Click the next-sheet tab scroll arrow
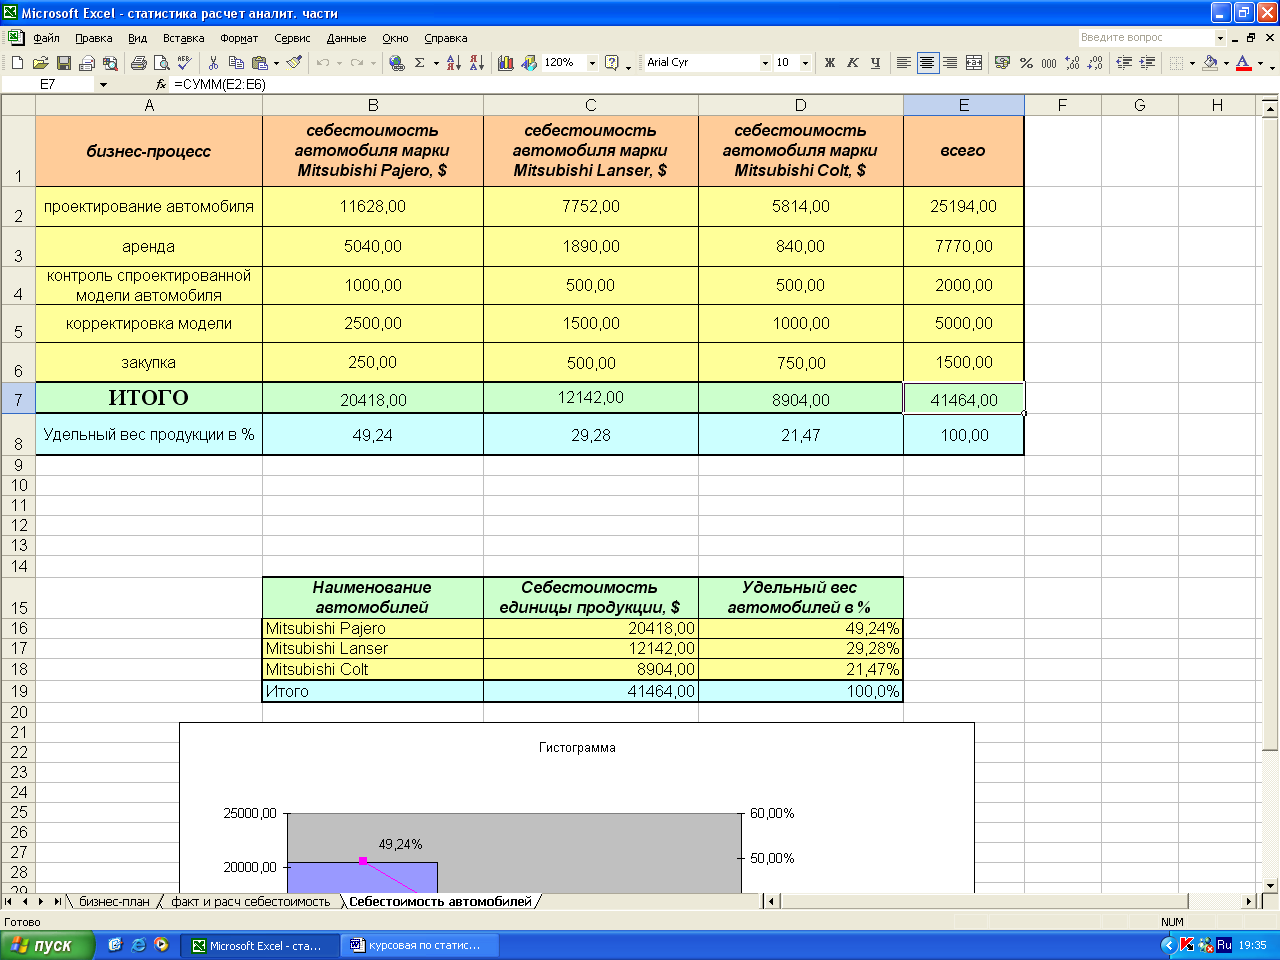Viewport: 1280px width, 960px height. 41,902
